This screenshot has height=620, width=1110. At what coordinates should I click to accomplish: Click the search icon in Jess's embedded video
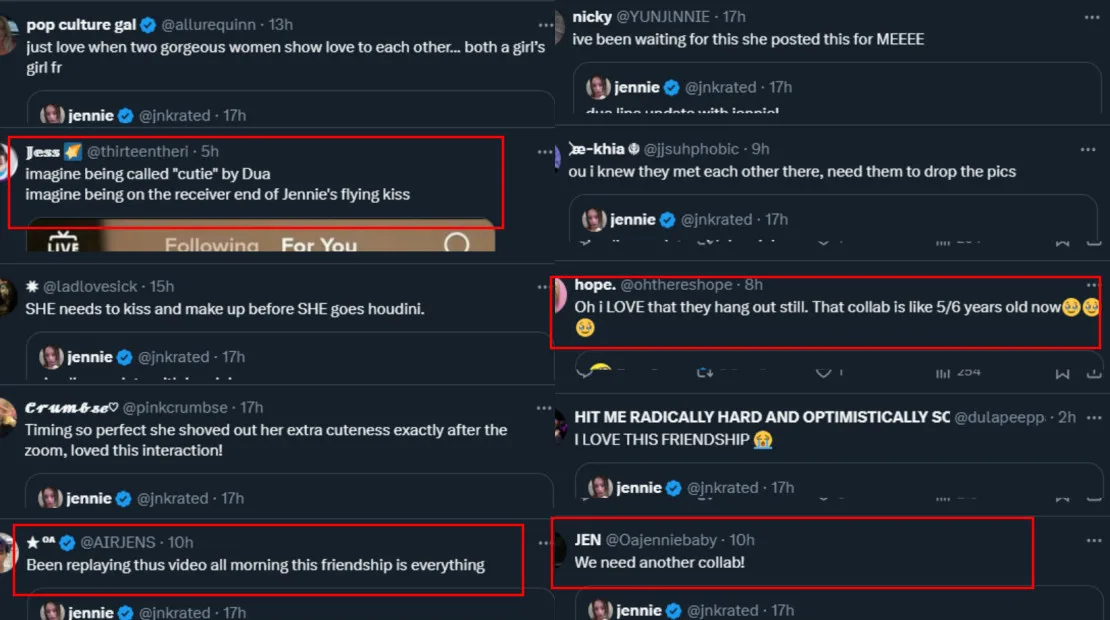point(456,243)
